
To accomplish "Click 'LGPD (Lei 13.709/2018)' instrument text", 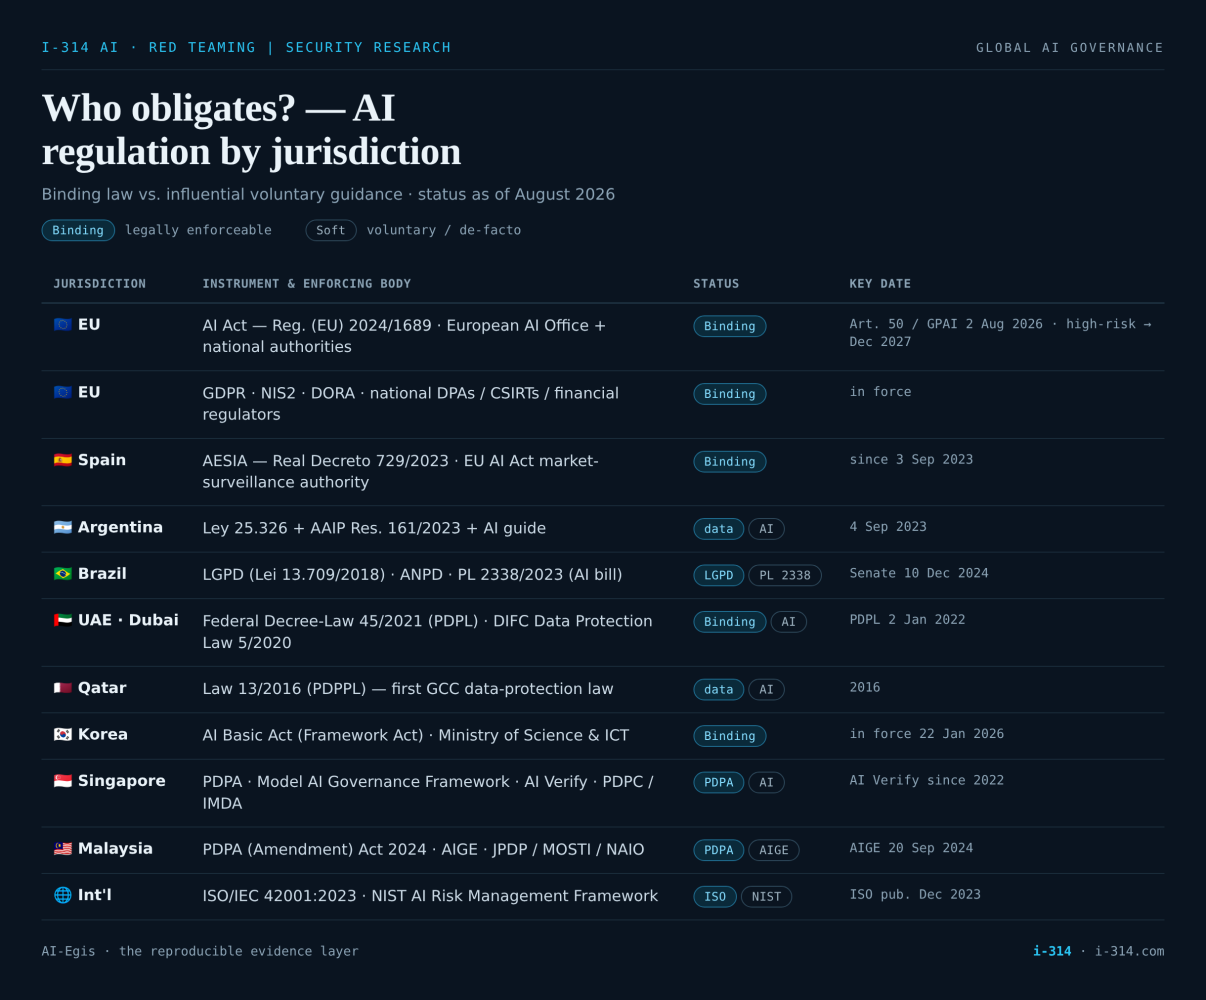I will 294,575.
